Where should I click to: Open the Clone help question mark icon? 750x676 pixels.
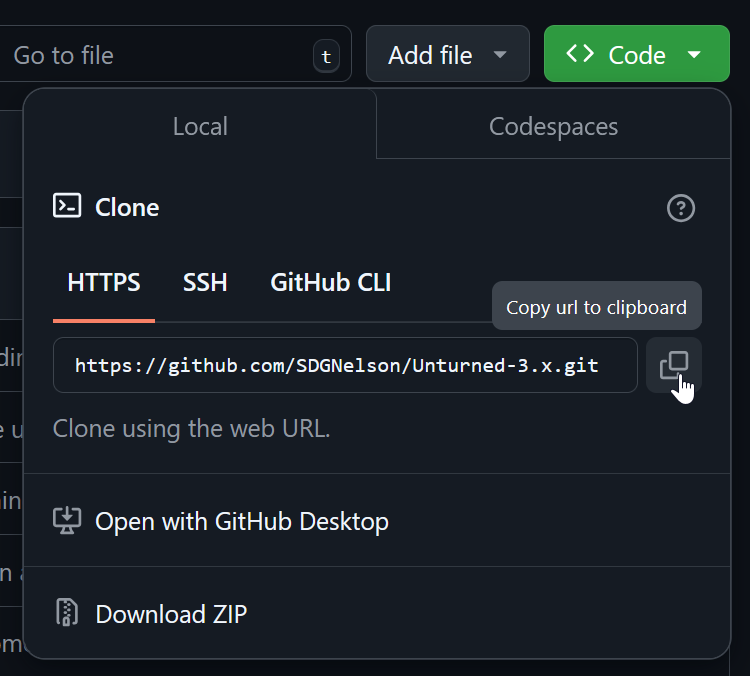pos(681,208)
